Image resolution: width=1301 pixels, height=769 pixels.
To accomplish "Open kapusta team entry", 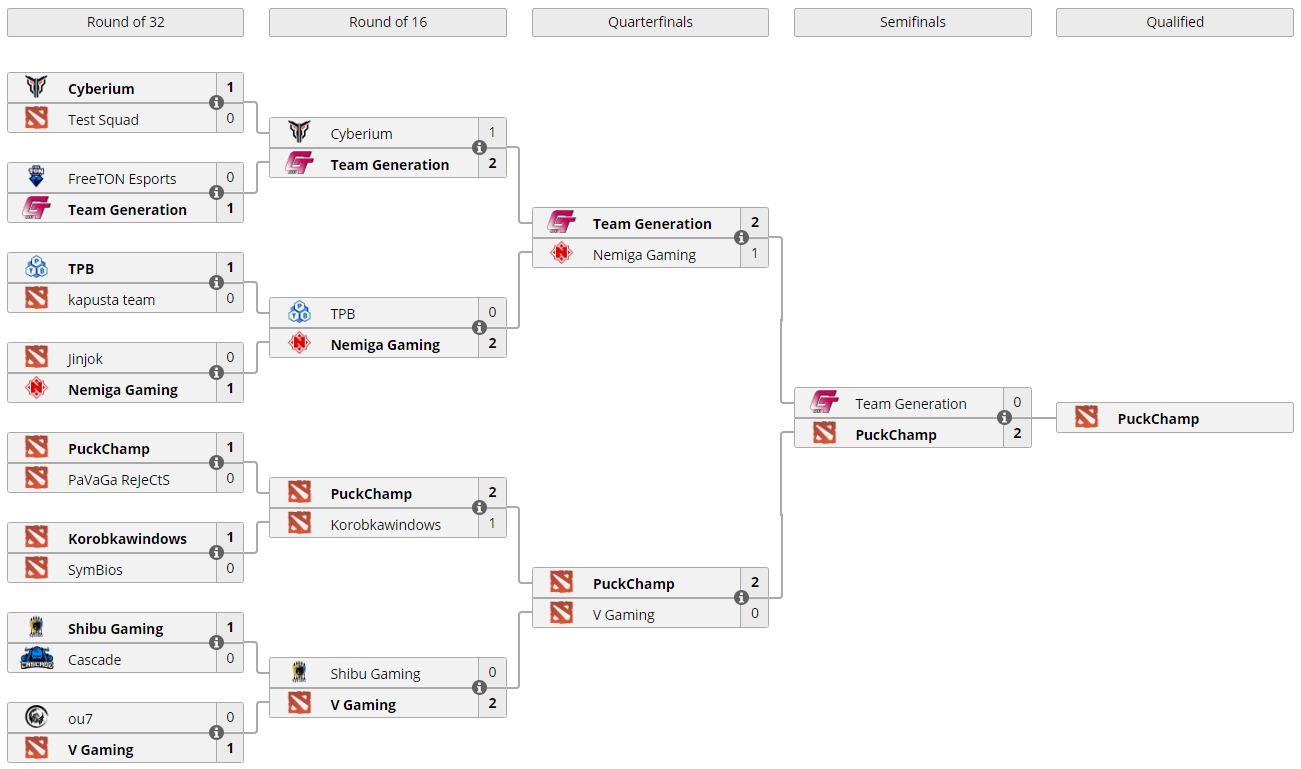I will pos(111,299).
